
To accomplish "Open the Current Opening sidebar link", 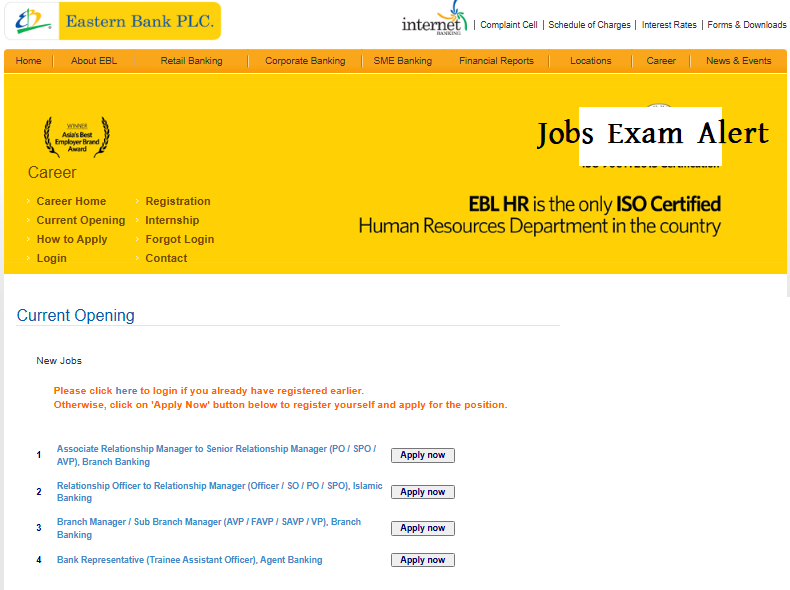I will [x=81, y=220].
